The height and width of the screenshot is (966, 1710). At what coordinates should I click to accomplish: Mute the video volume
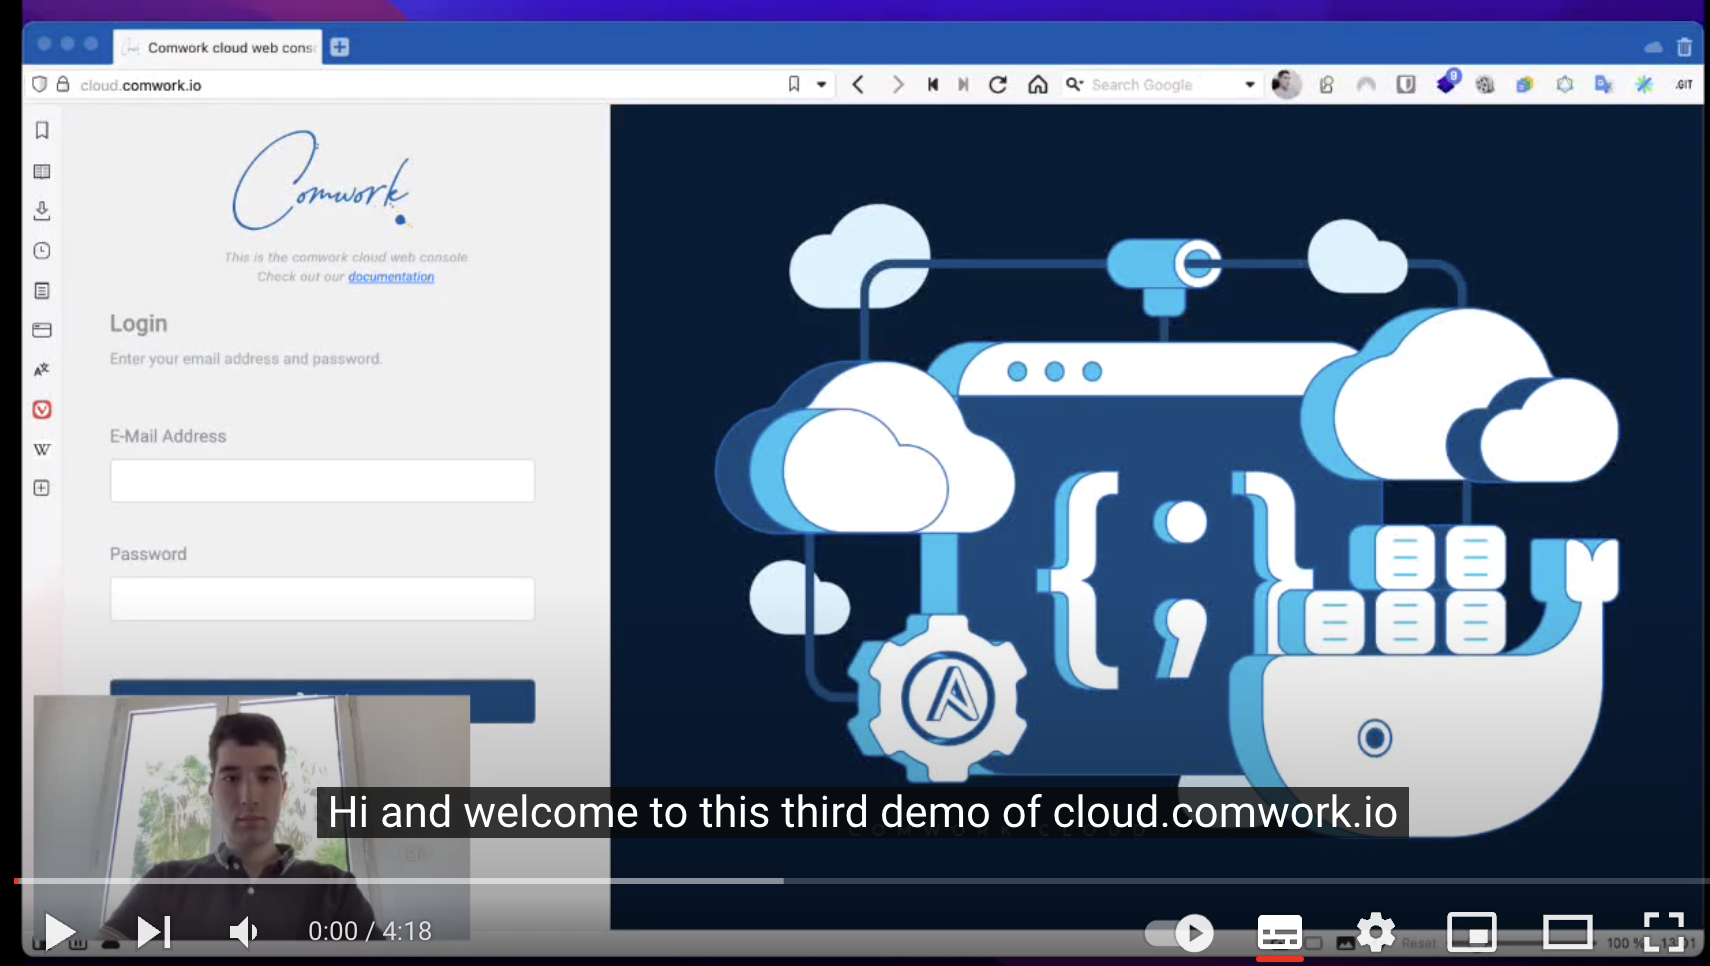(x=243, y=932)
